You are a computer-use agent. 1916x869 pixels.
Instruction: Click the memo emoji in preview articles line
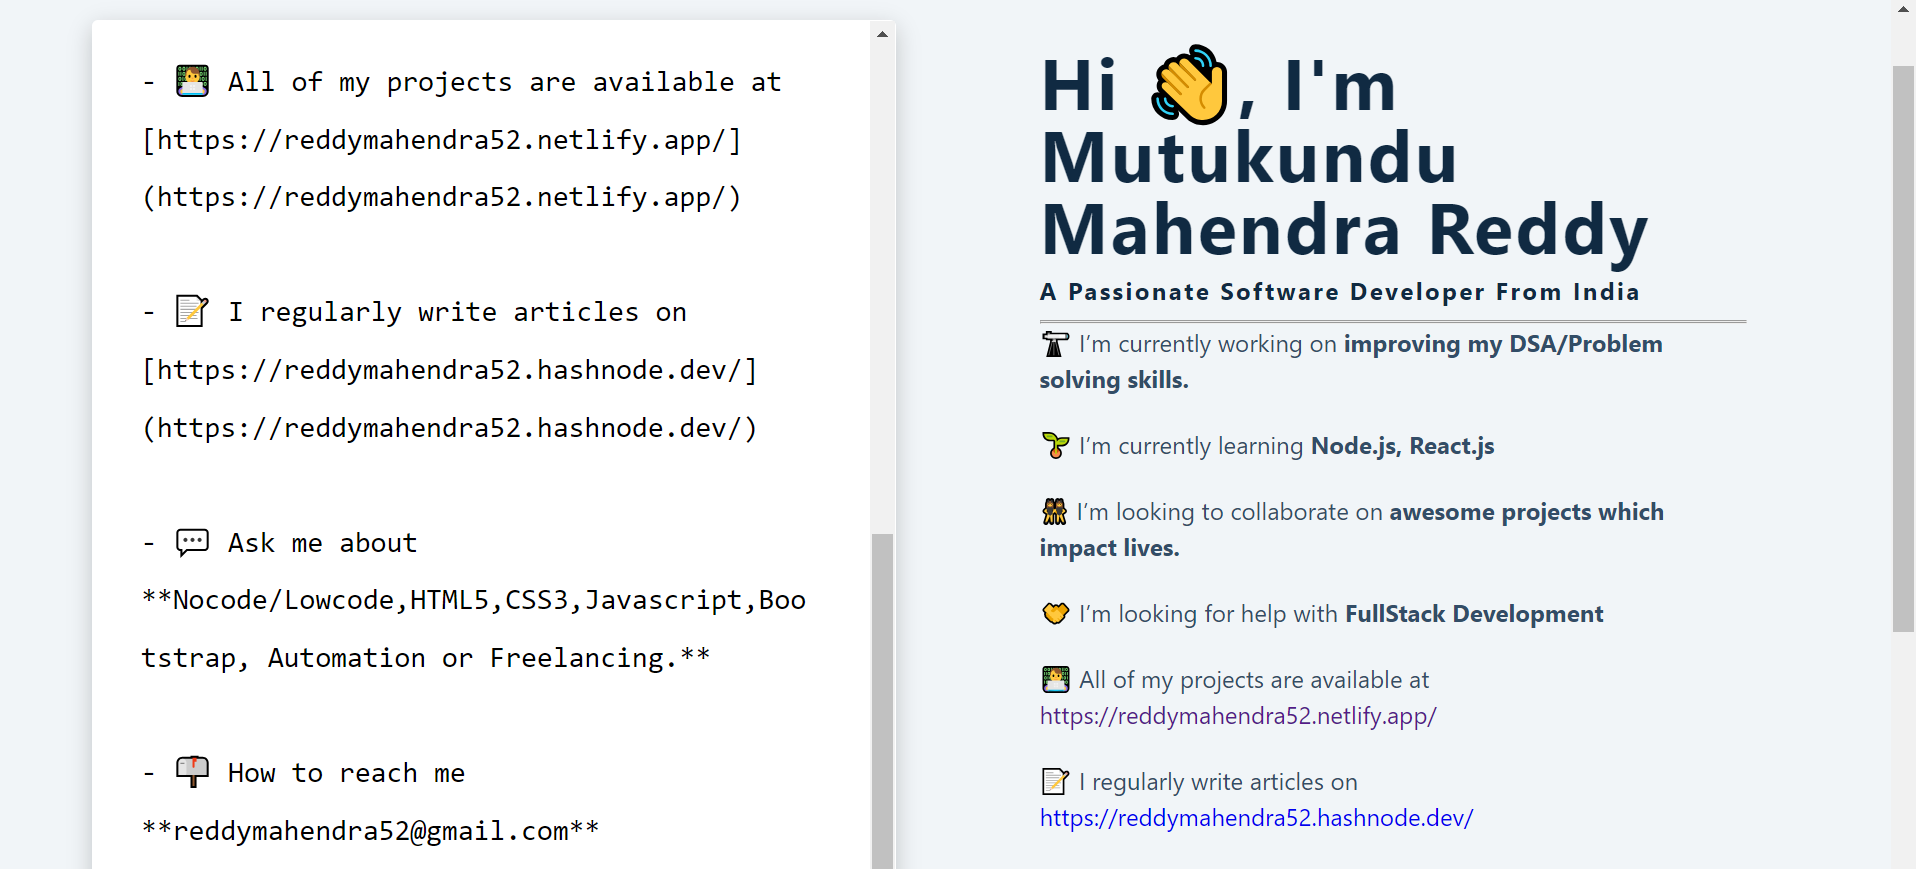(1055, 782)
